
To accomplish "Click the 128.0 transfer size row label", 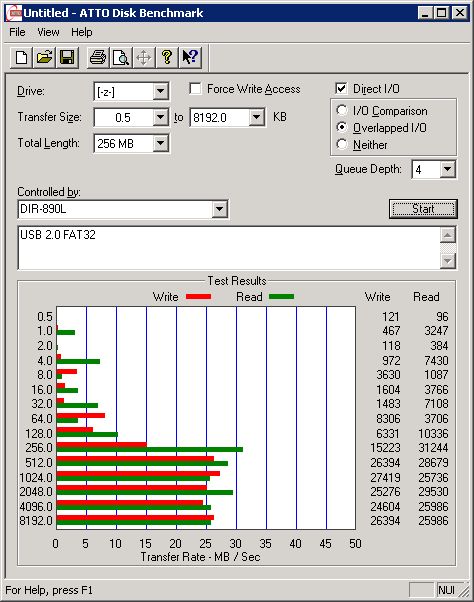I will tap(39, 434).
